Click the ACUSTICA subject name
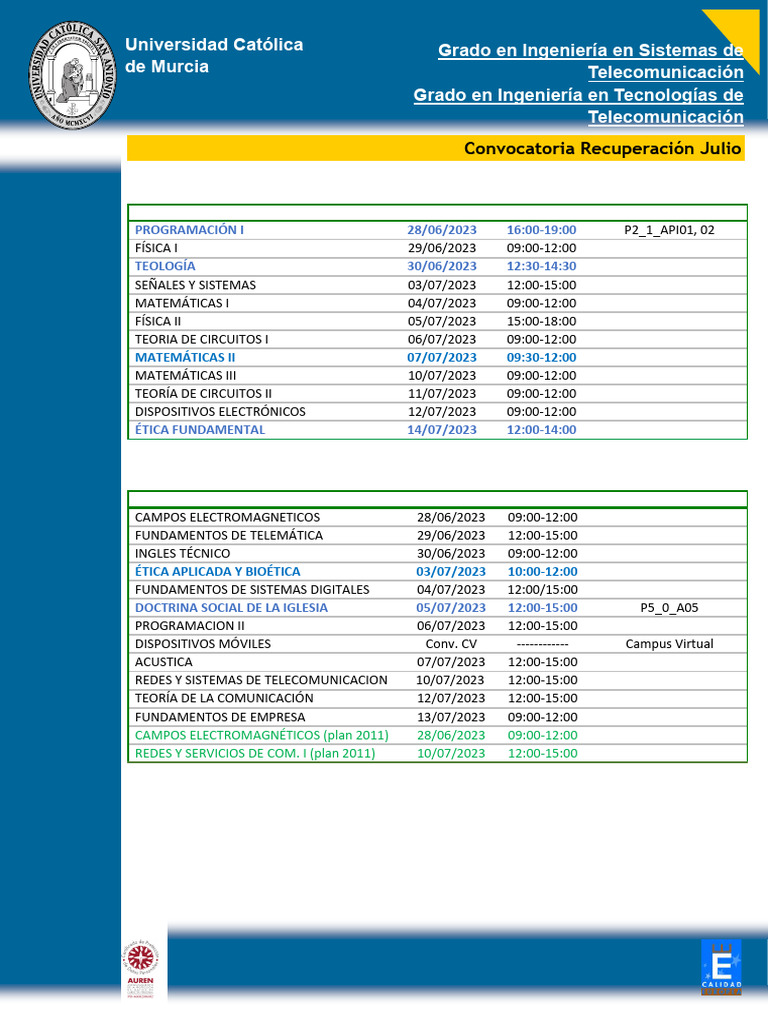 tap(163, 662)
